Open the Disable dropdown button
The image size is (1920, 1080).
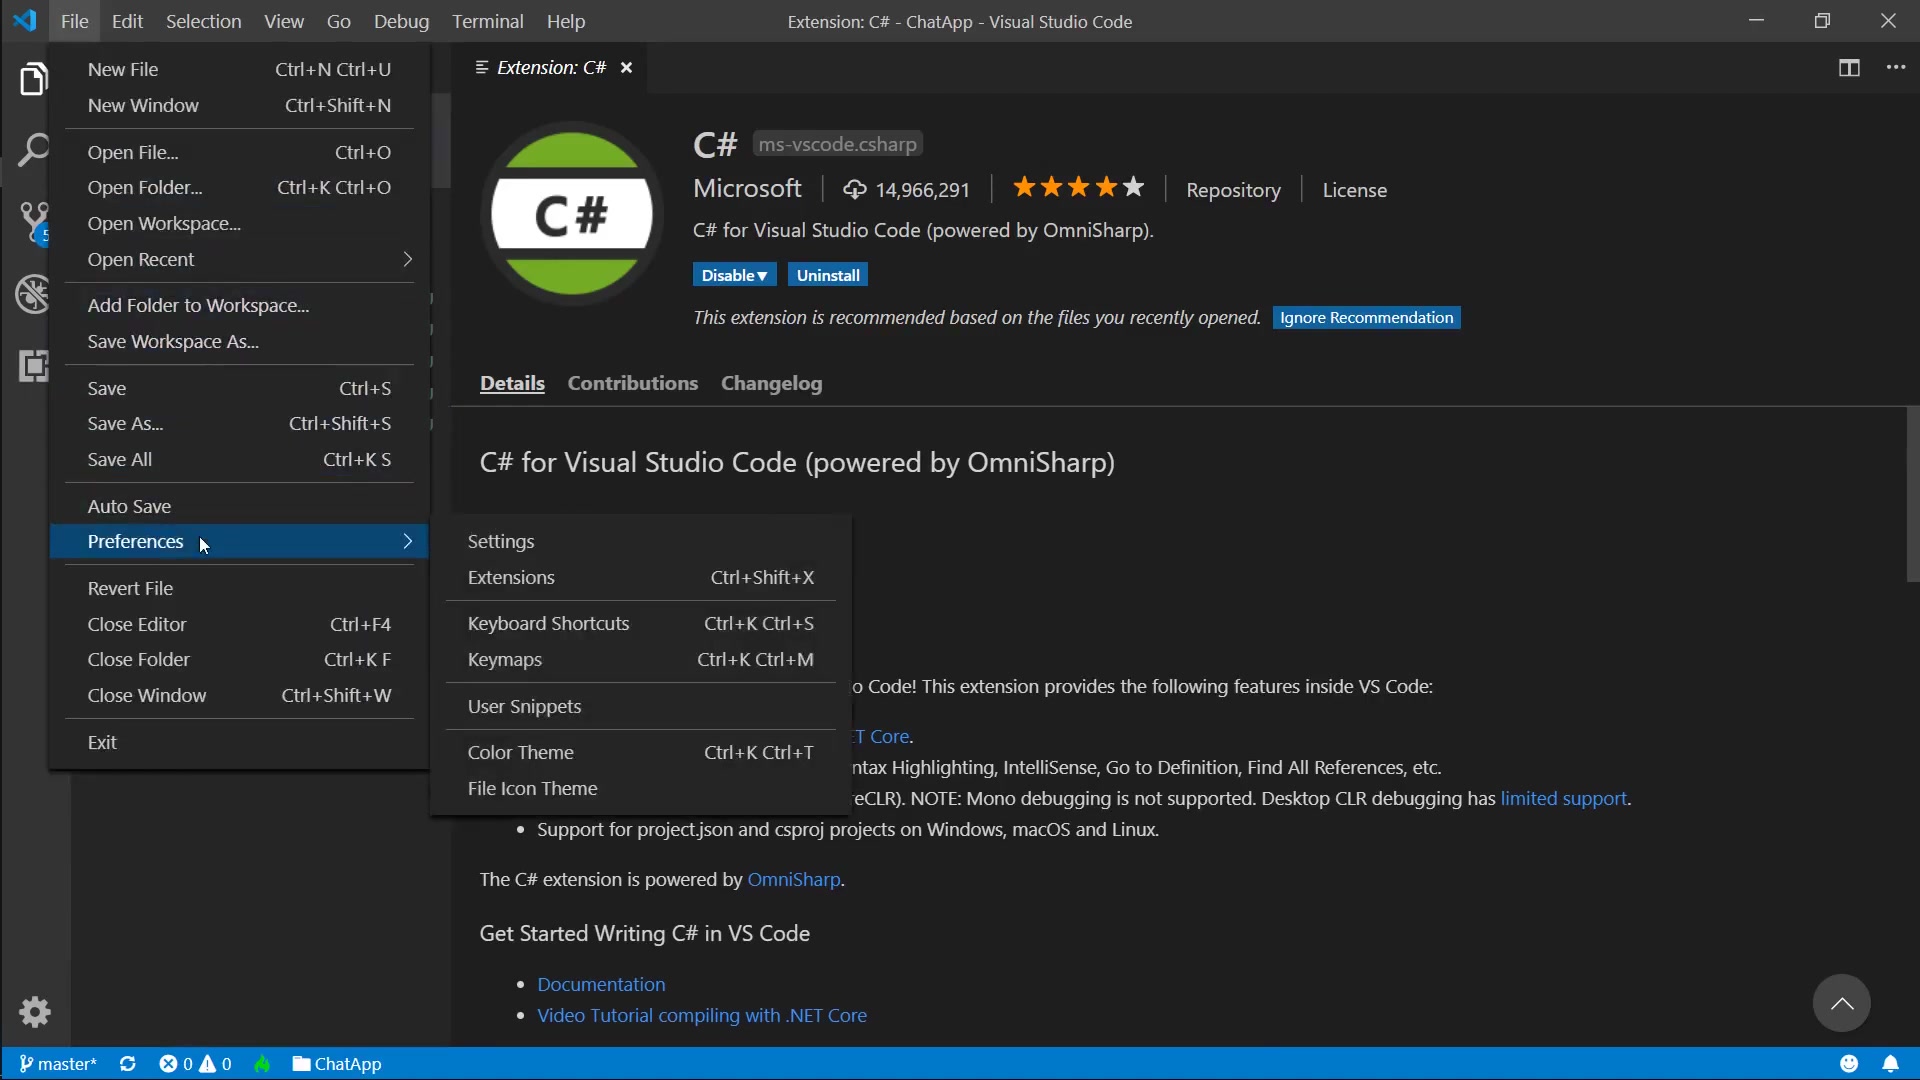click(x=733, y=275)
